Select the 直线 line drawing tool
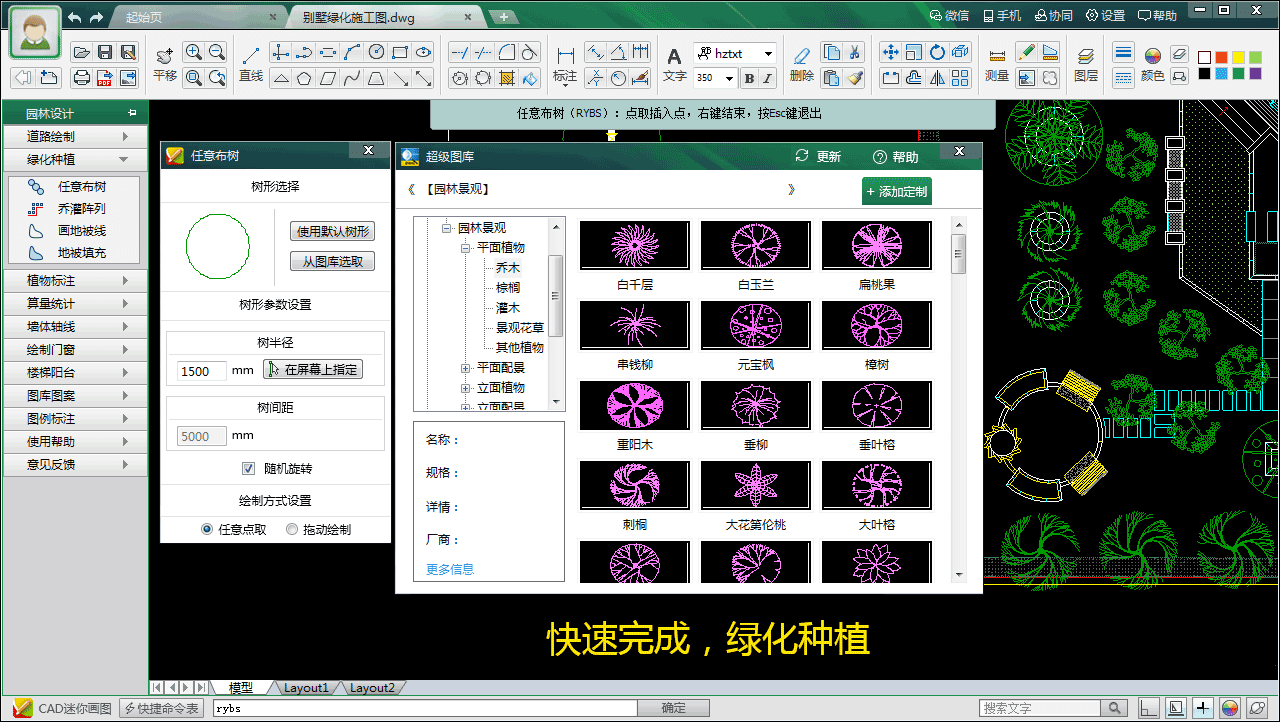The image size is (1280, 722). [x=250, y=60]
